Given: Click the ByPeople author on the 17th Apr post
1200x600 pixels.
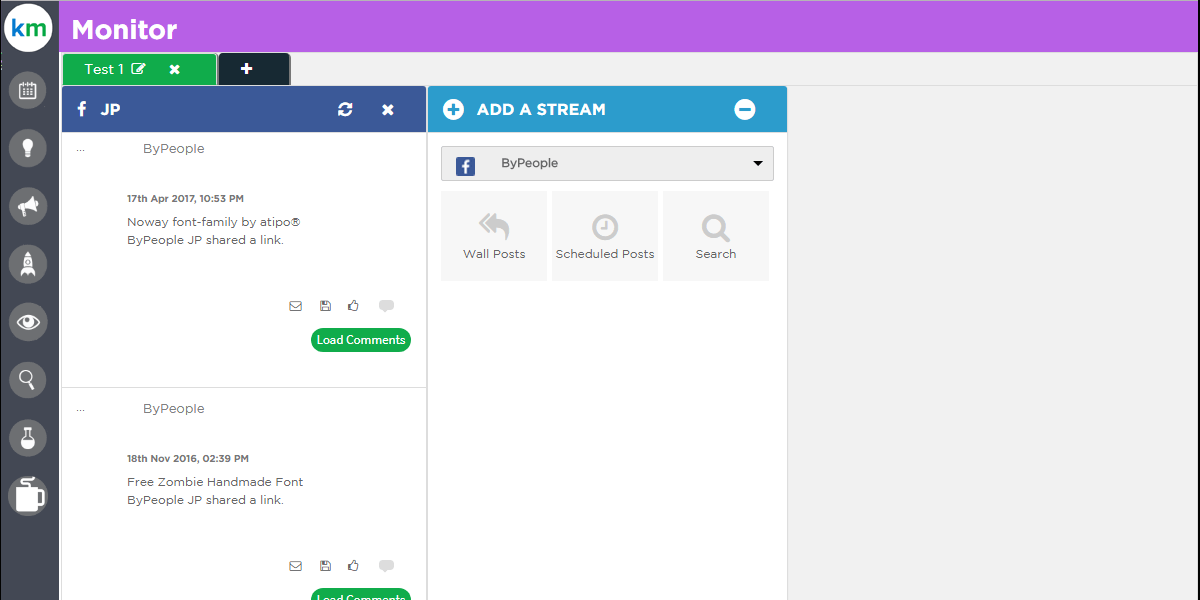Looking at the screenshot, I should (x=173, y=149).
